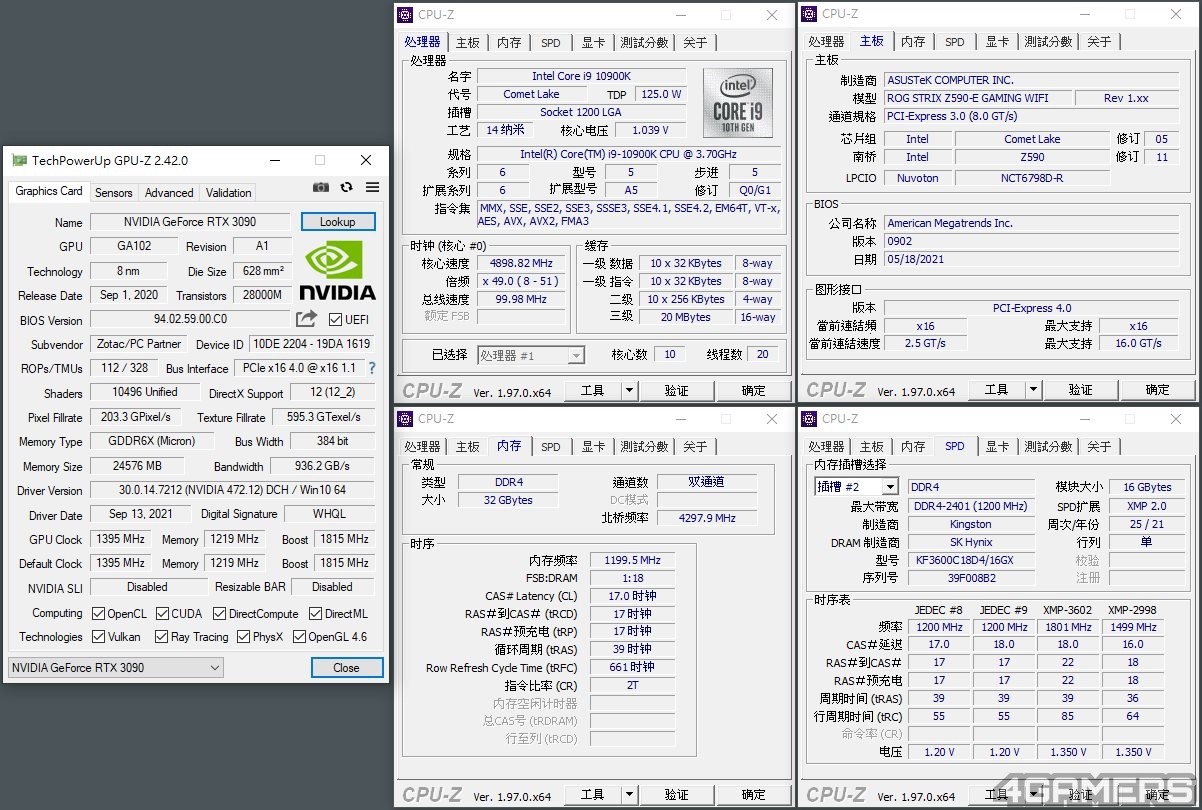The image size is (1202, 810).
Task: Click the NVIDIA logo in GPU-Z
Action: coord(337,270)
